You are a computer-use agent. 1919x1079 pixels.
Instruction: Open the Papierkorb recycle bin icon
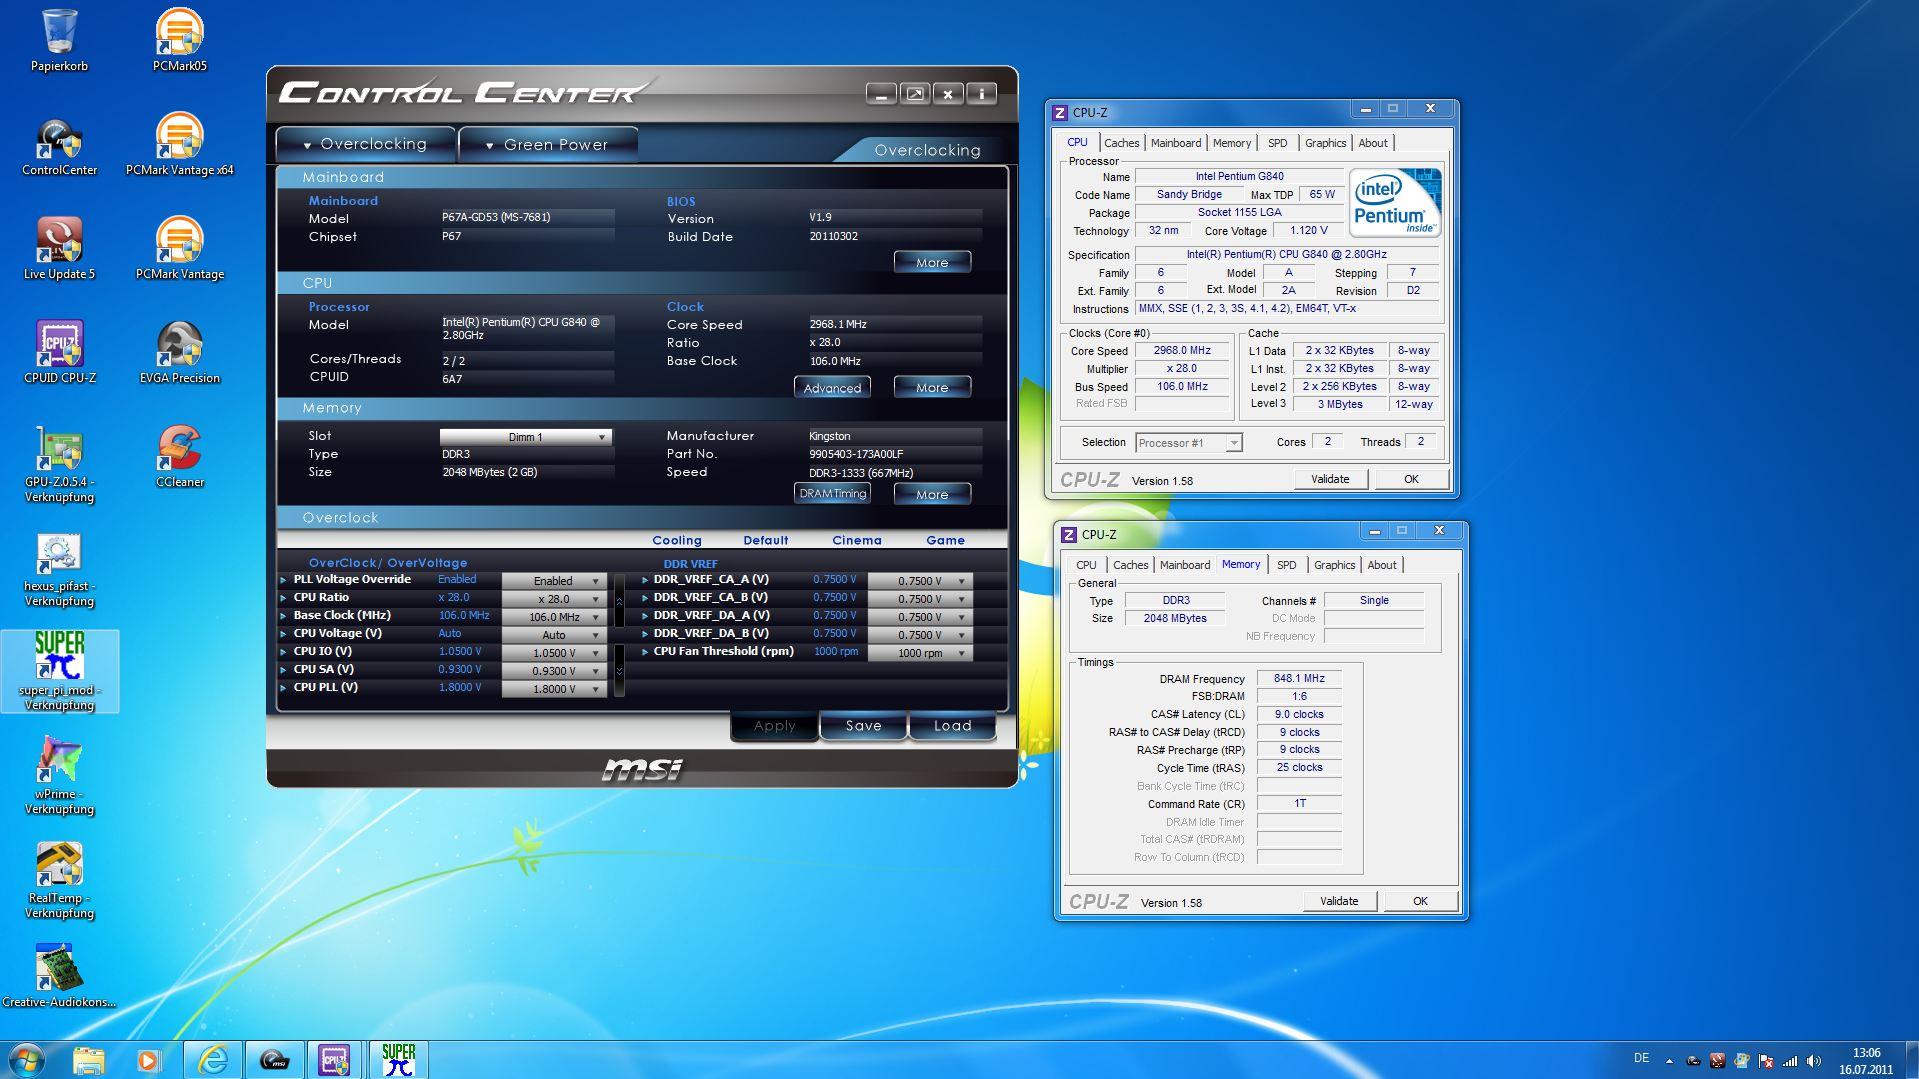pyautogui.click(x=59, y=41)
